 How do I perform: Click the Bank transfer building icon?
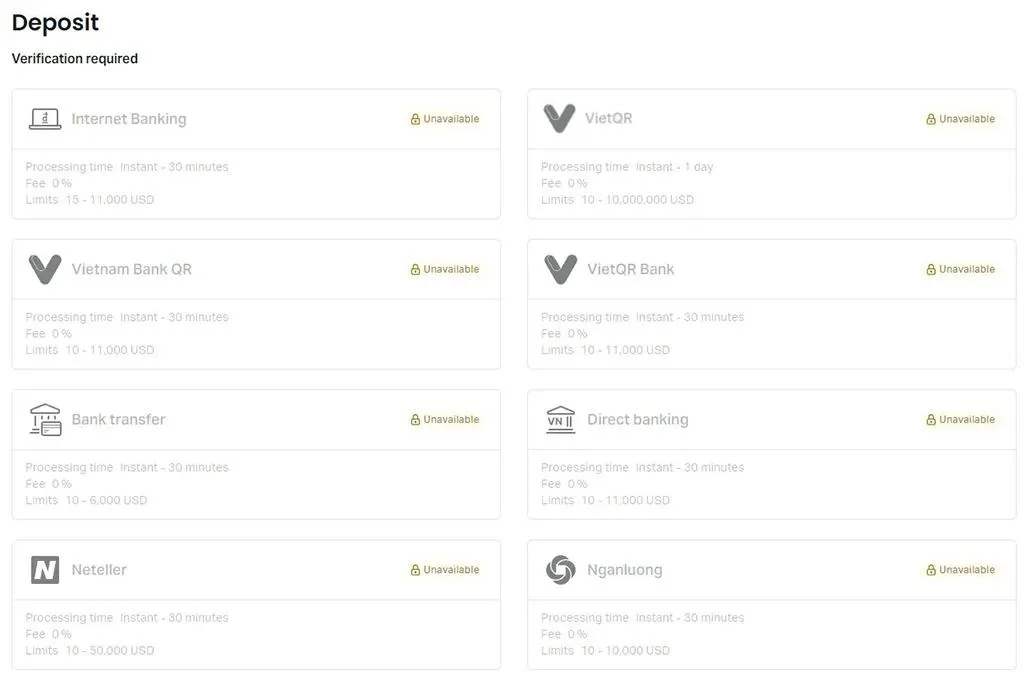point(45,420)
